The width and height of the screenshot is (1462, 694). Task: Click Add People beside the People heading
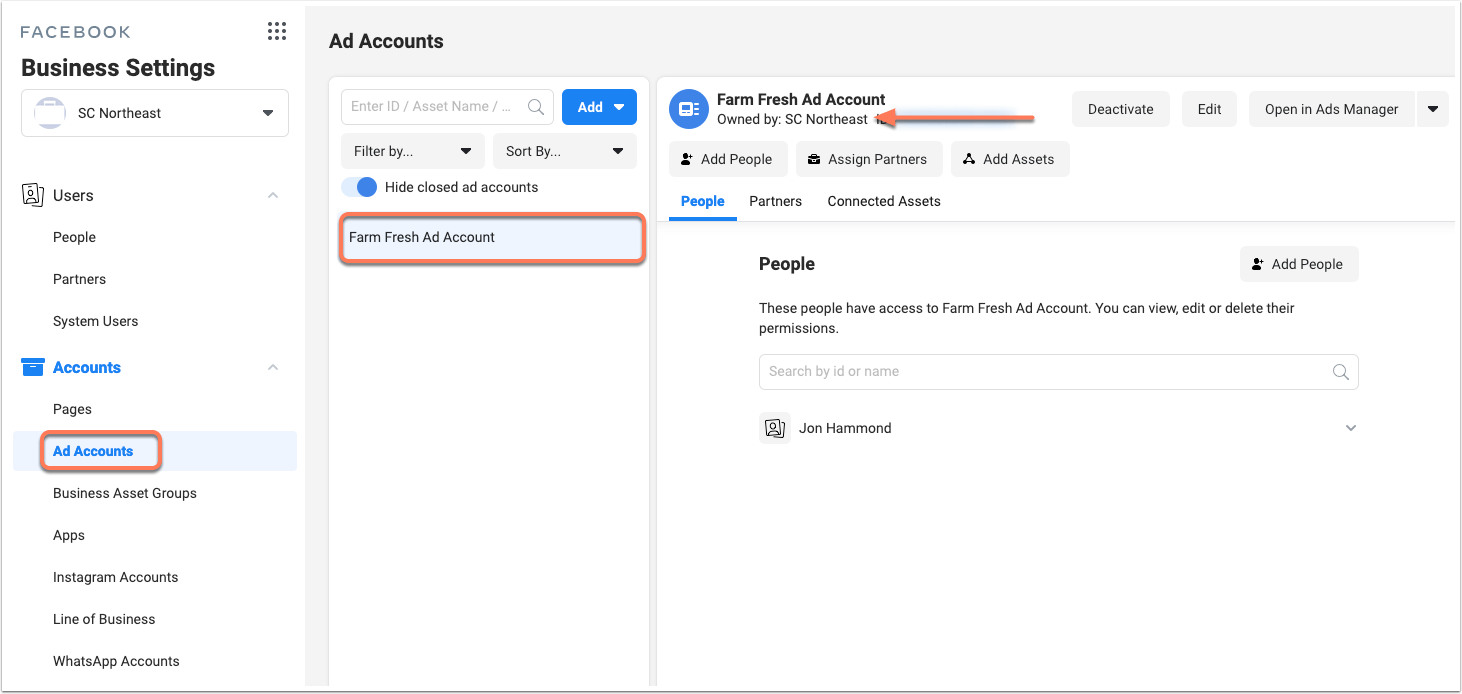(1299, 264)
